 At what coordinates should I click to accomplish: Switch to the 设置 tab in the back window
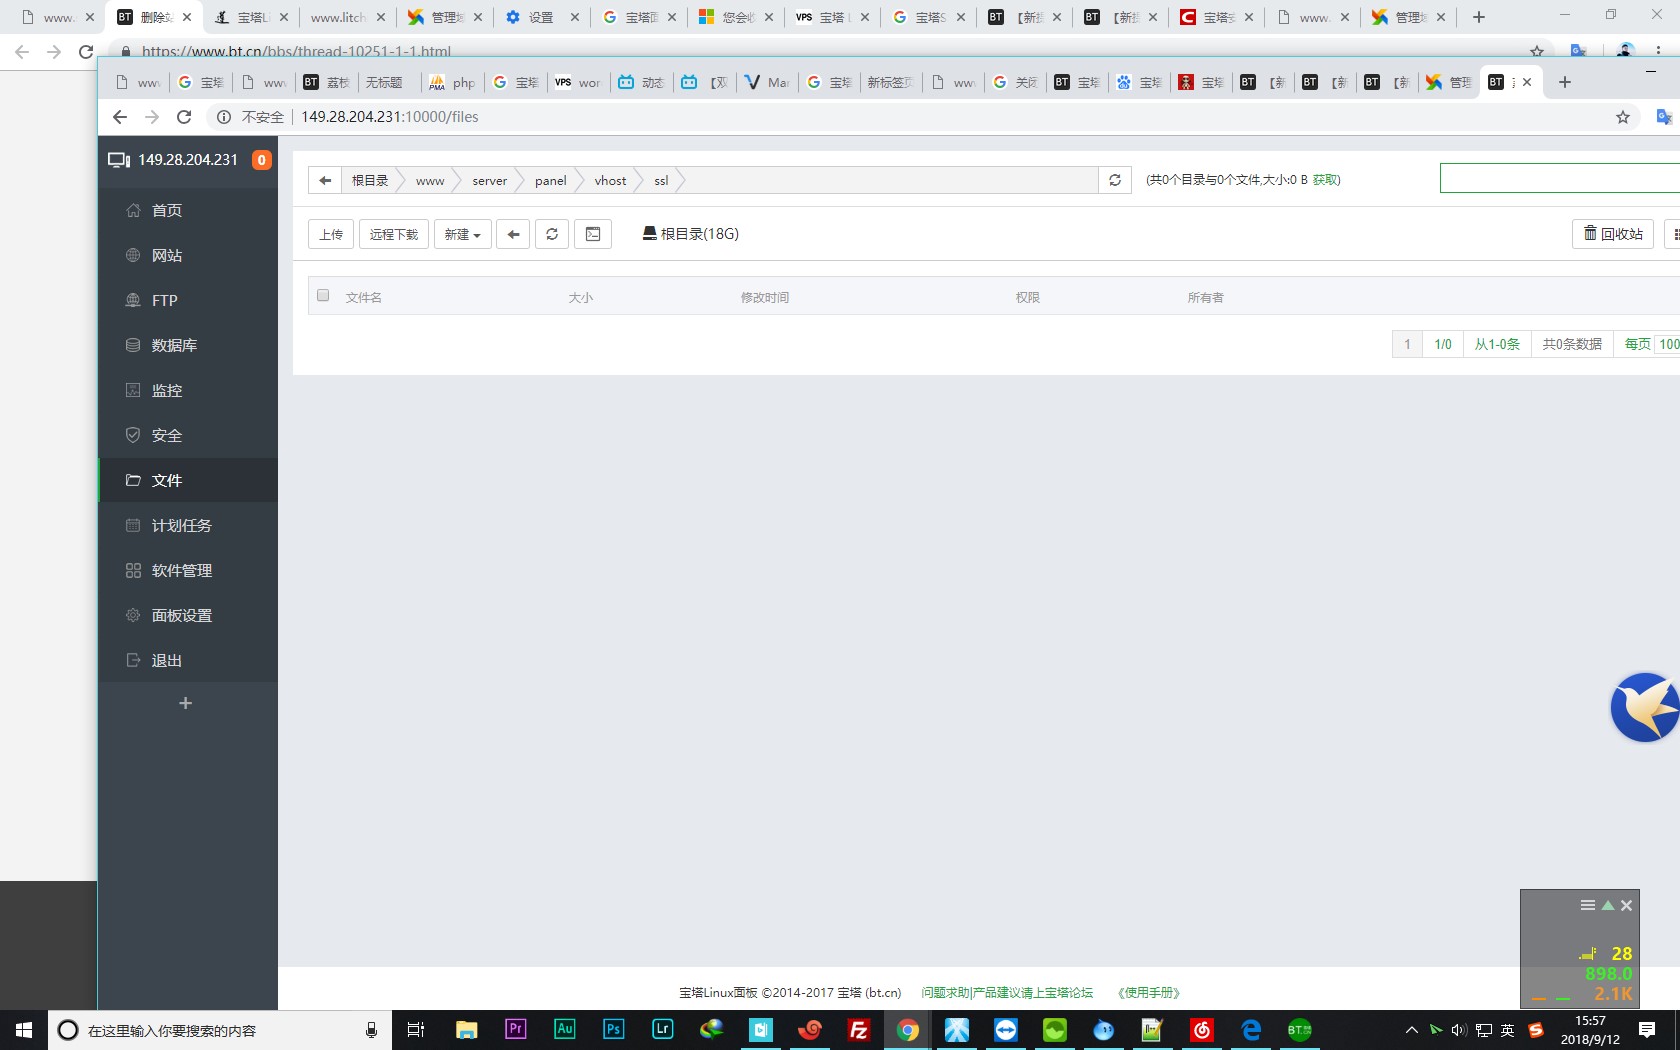(542, 17)
